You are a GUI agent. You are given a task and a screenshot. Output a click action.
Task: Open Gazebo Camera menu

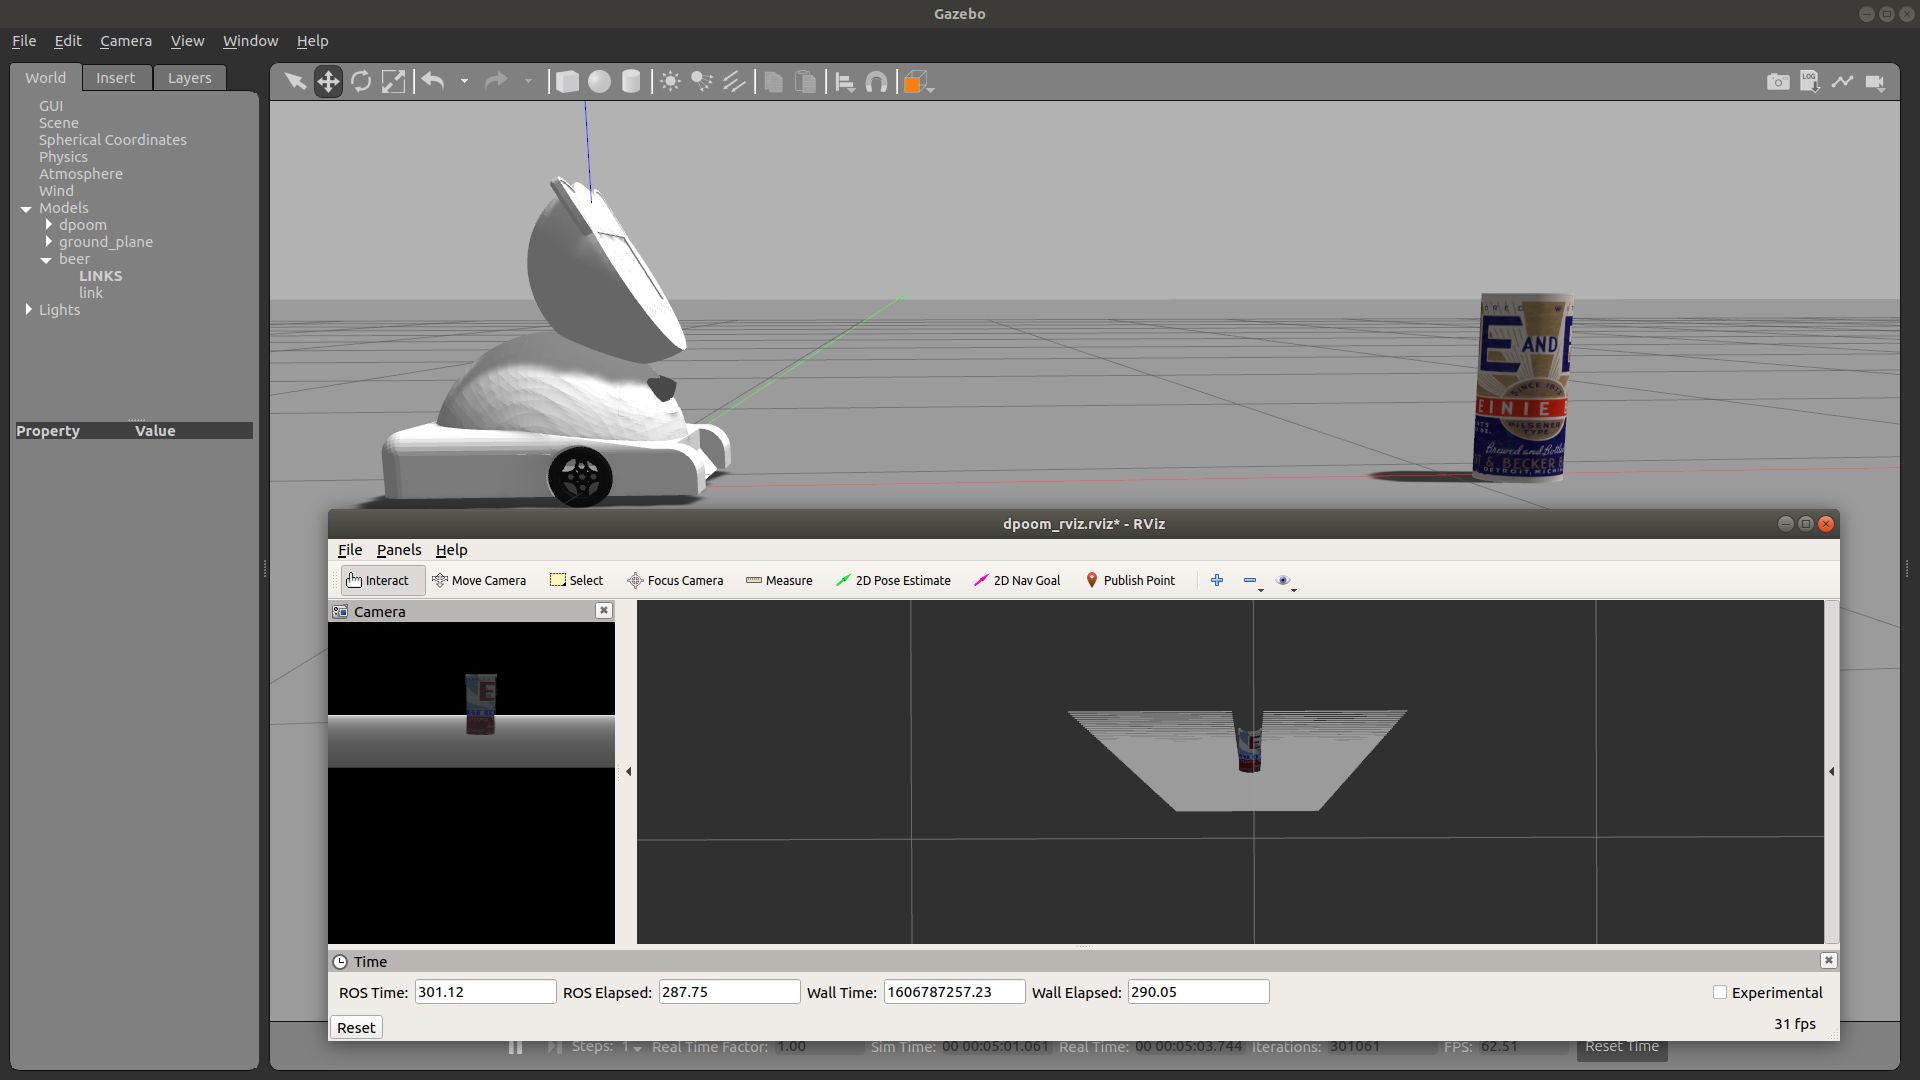(x=126, y=41)
